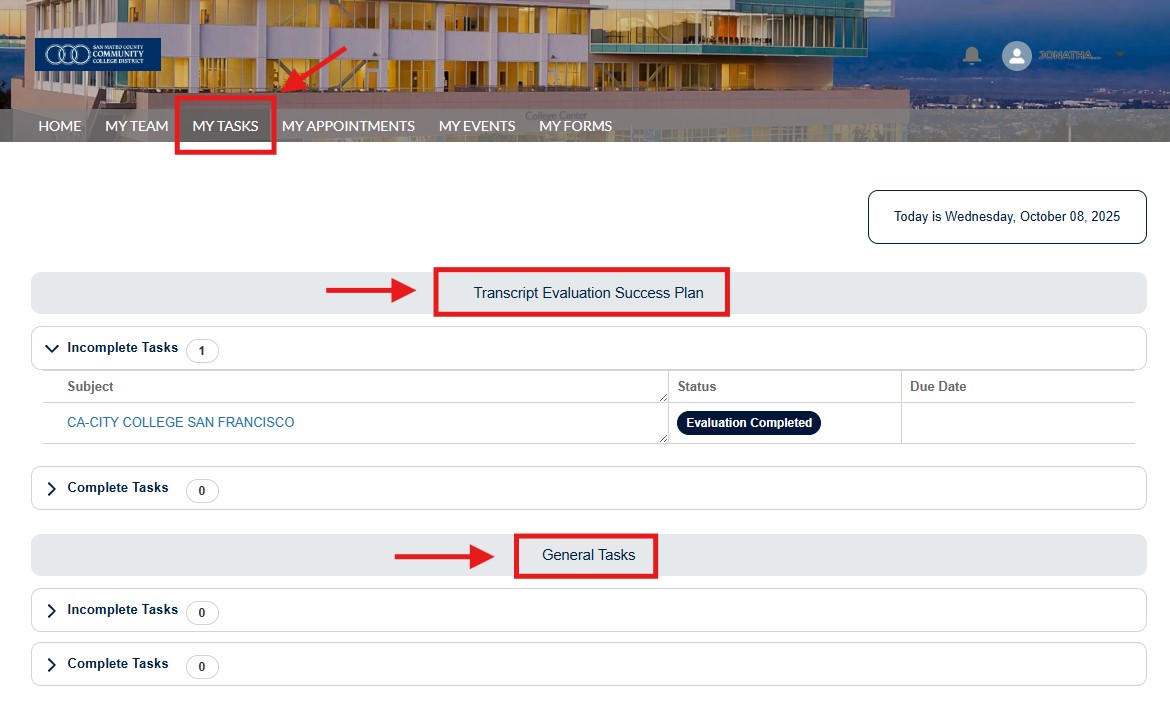Image resolution: width=1170 pixels, height=722 pixels.
Task: Select the MY TASKS tab
Action: coord(225,126)
